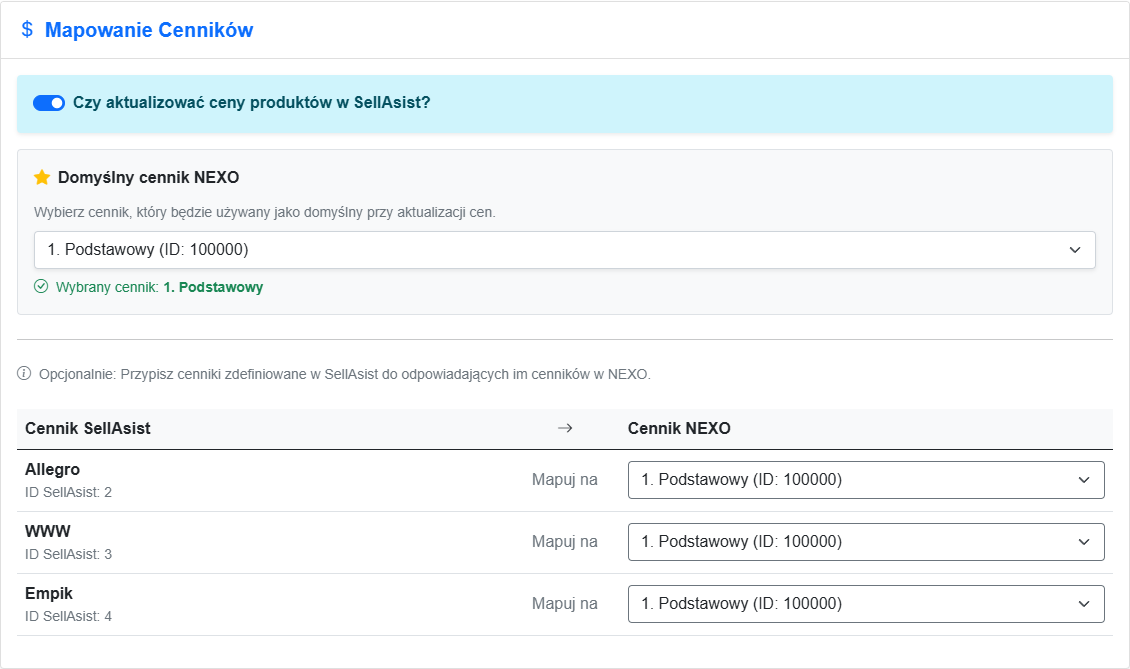Click 'Mapuj na' in the WWW row
1130x669 pixels.
click(x=564, y=542)
